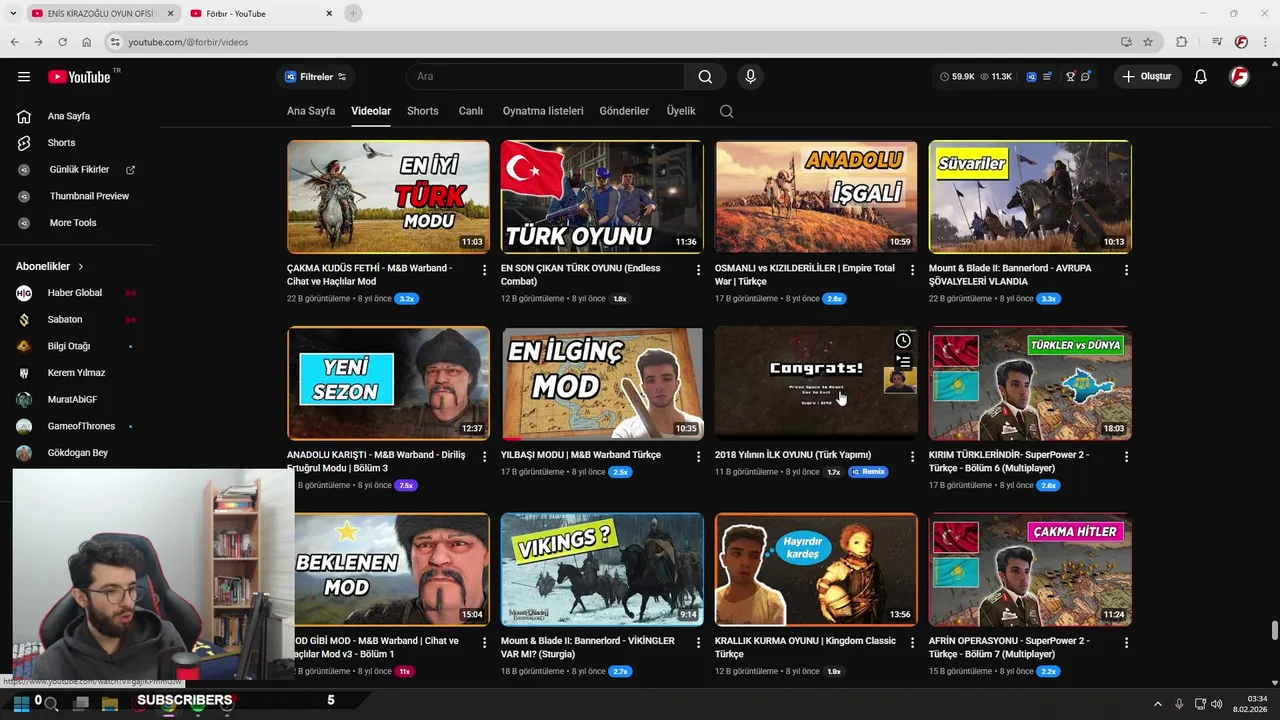Open the Üyelik tab
Viewport: 1280px width, 720px height.
point(681,111)
